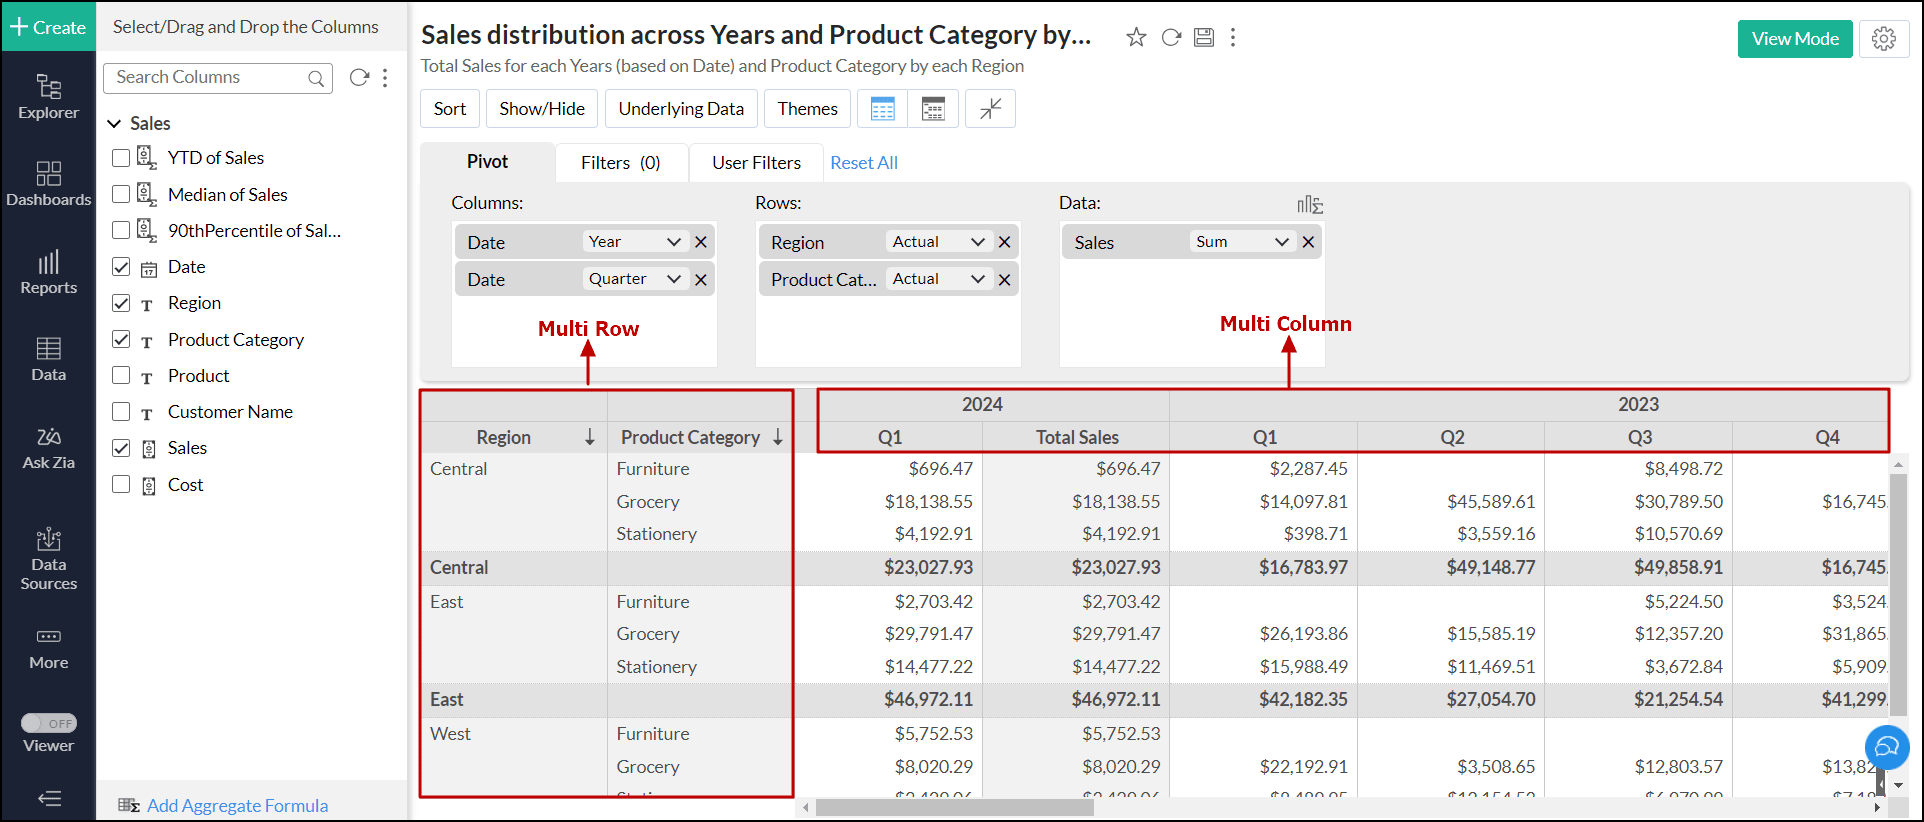
Task: Check the Customer Name column checkbox
Action: [121, 412]
